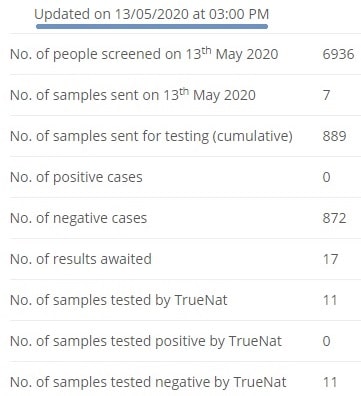Click the negative cases value 872
Image resolution: width=361 pixels, height=396 pixels.
pos(334,218)
